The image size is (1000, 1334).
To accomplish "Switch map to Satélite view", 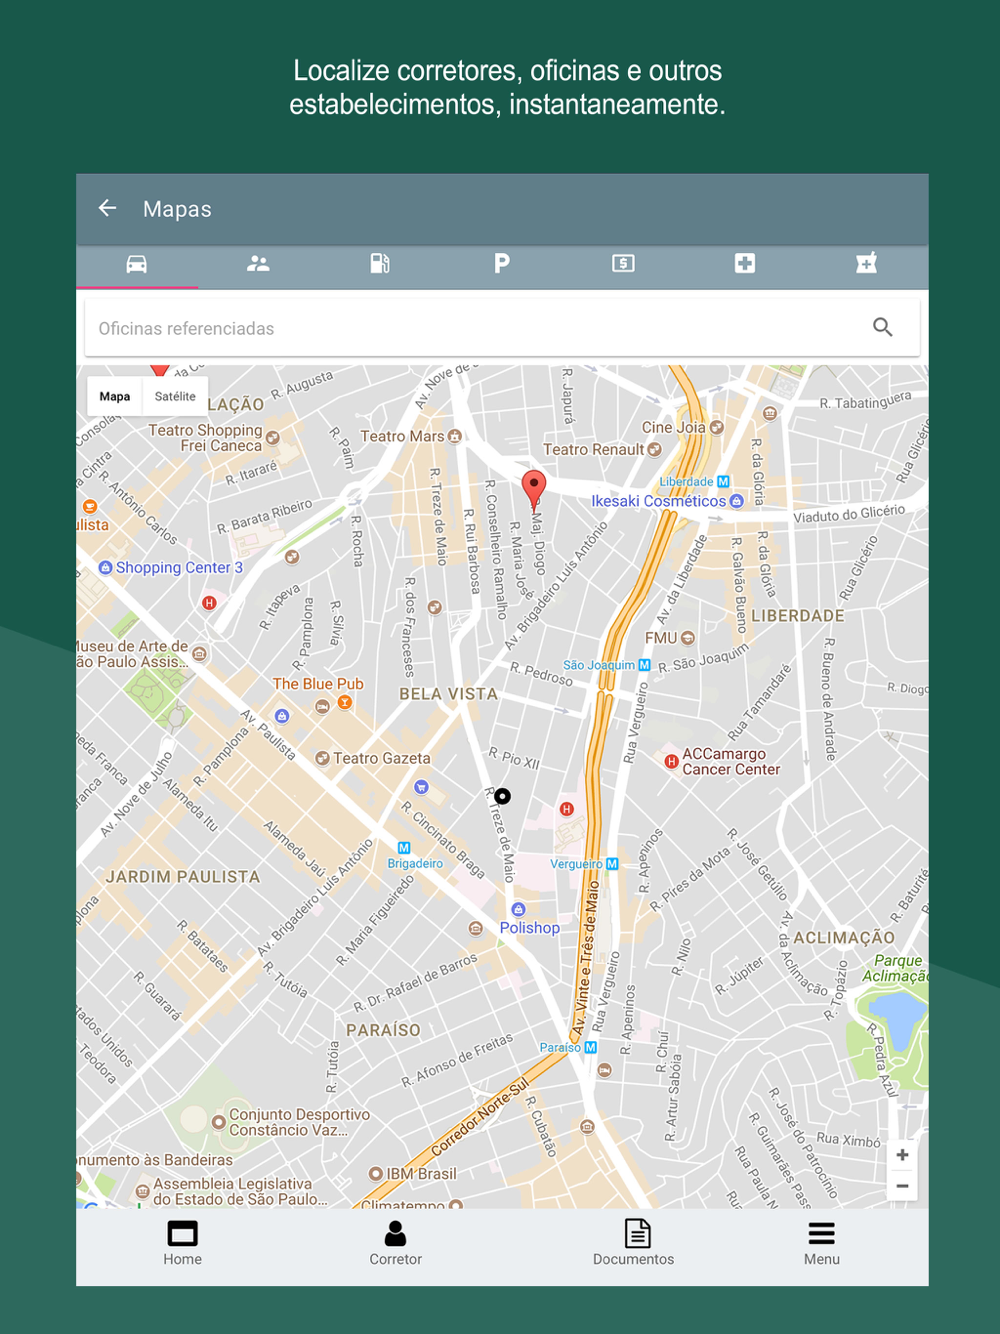I will click(x=175, y=396).
